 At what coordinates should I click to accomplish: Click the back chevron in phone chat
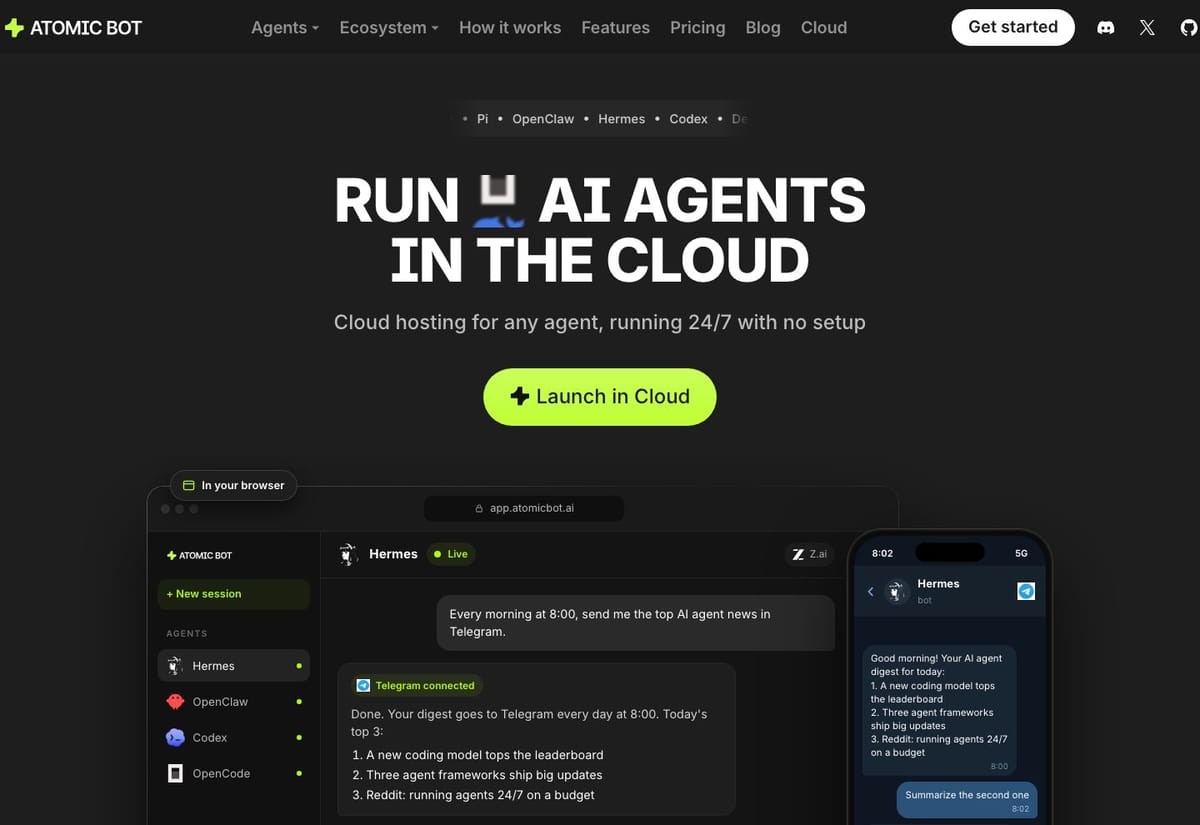point(870,591)
